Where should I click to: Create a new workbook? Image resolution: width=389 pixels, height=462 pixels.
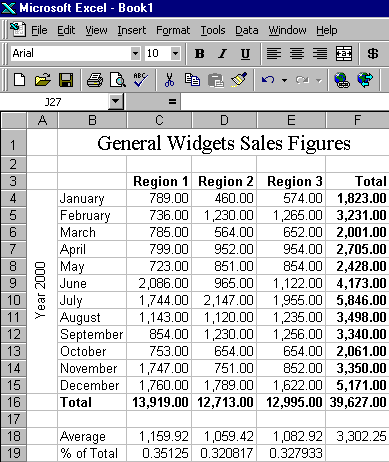click(x=19, y=80)
